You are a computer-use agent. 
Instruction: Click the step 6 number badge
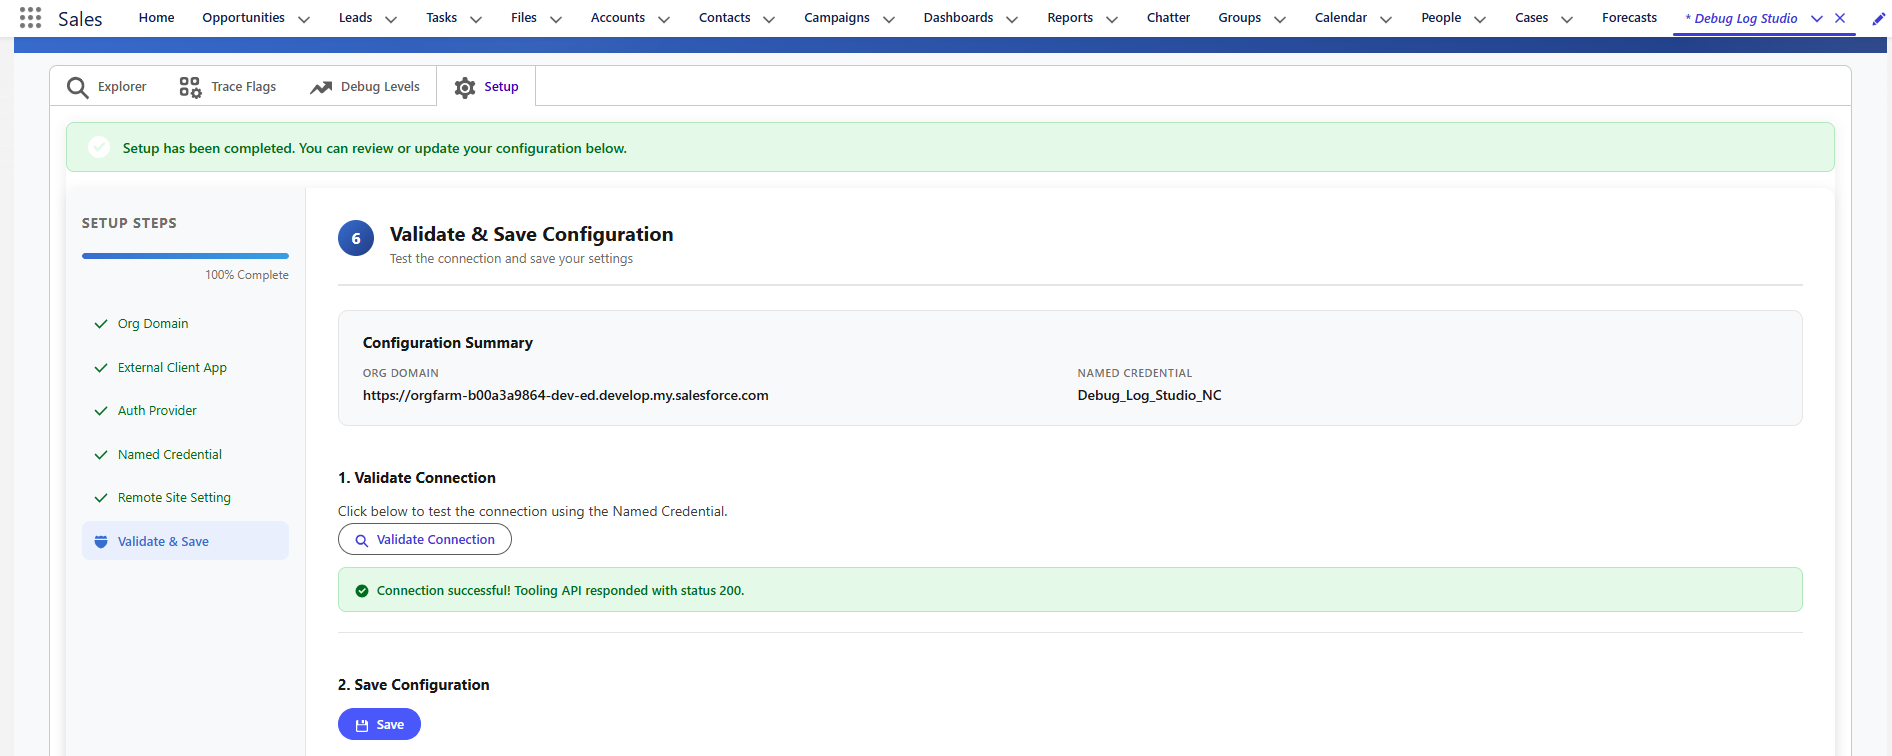(x=356, y=238)
